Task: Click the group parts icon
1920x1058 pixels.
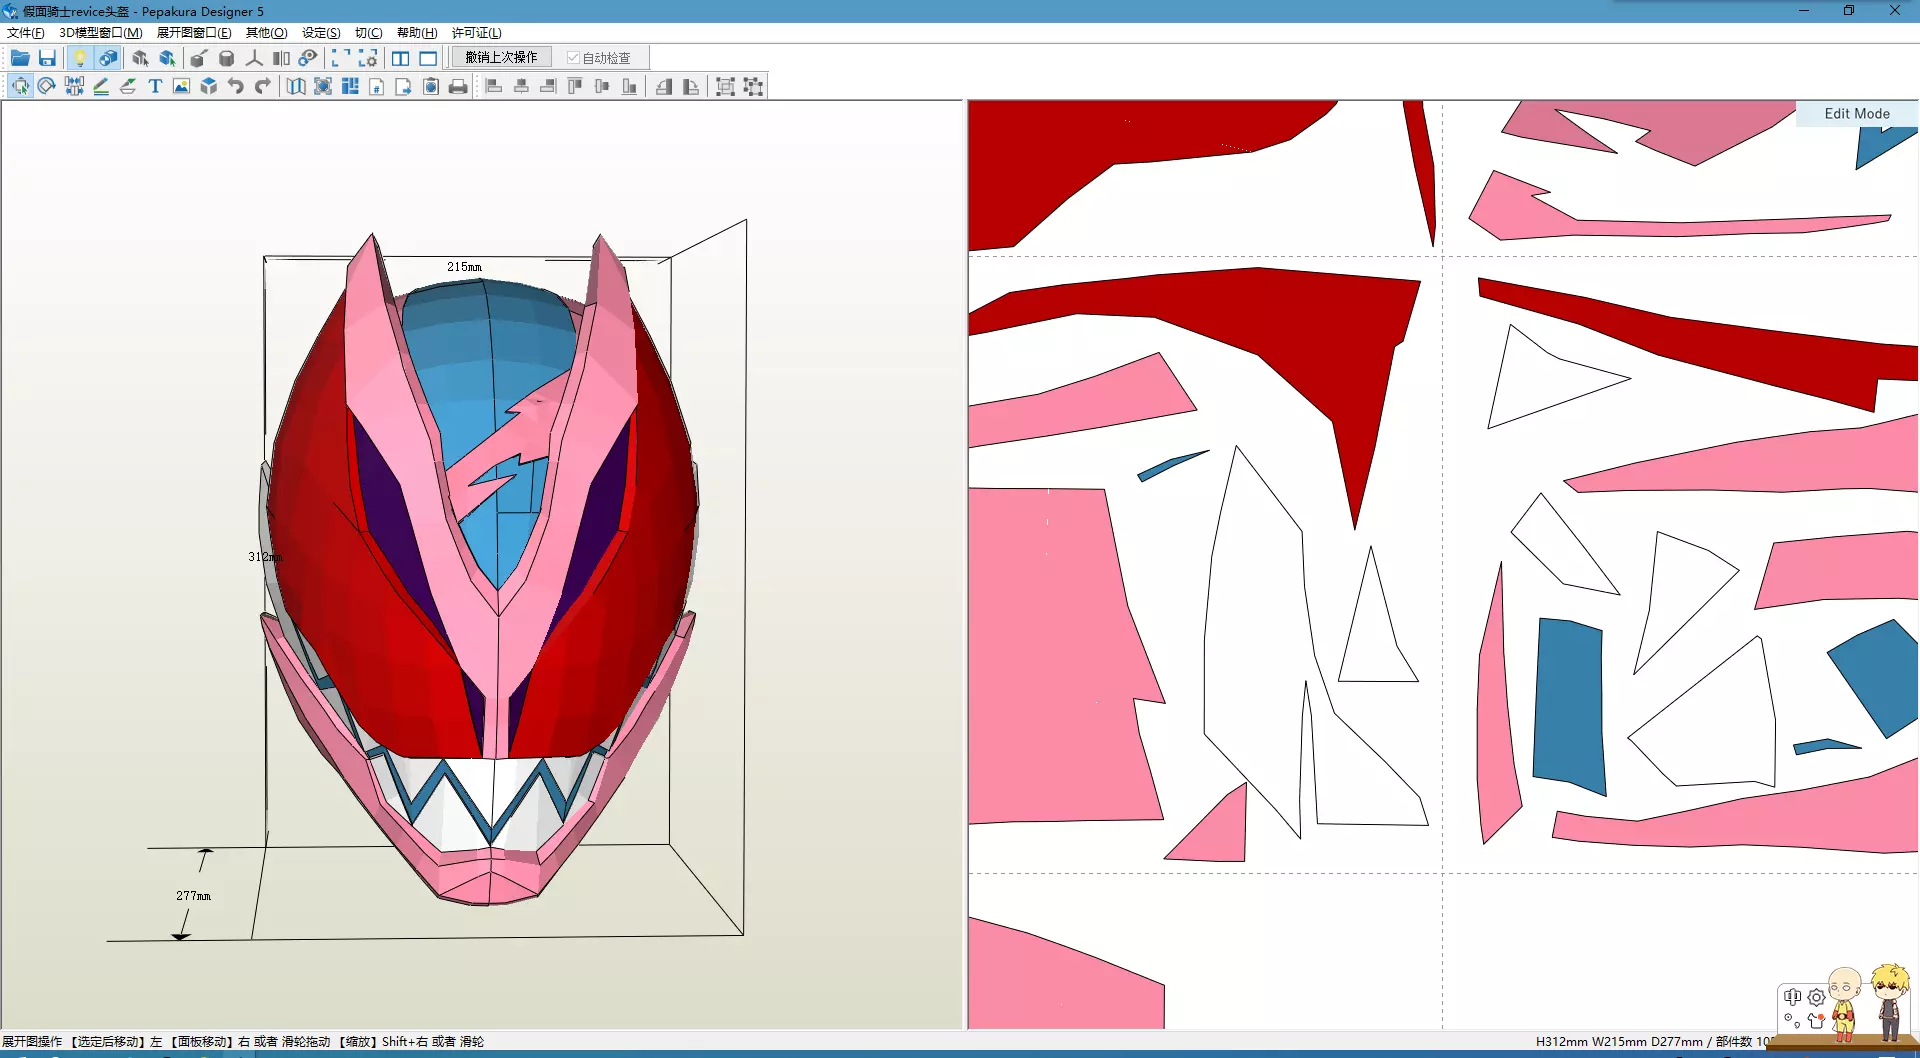Action: click(726, 86)
